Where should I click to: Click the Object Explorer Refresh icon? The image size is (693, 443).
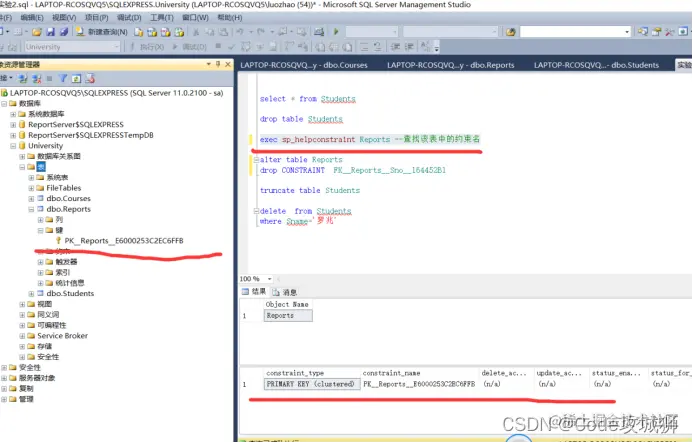pyautogui.click(x=76, y=79)
